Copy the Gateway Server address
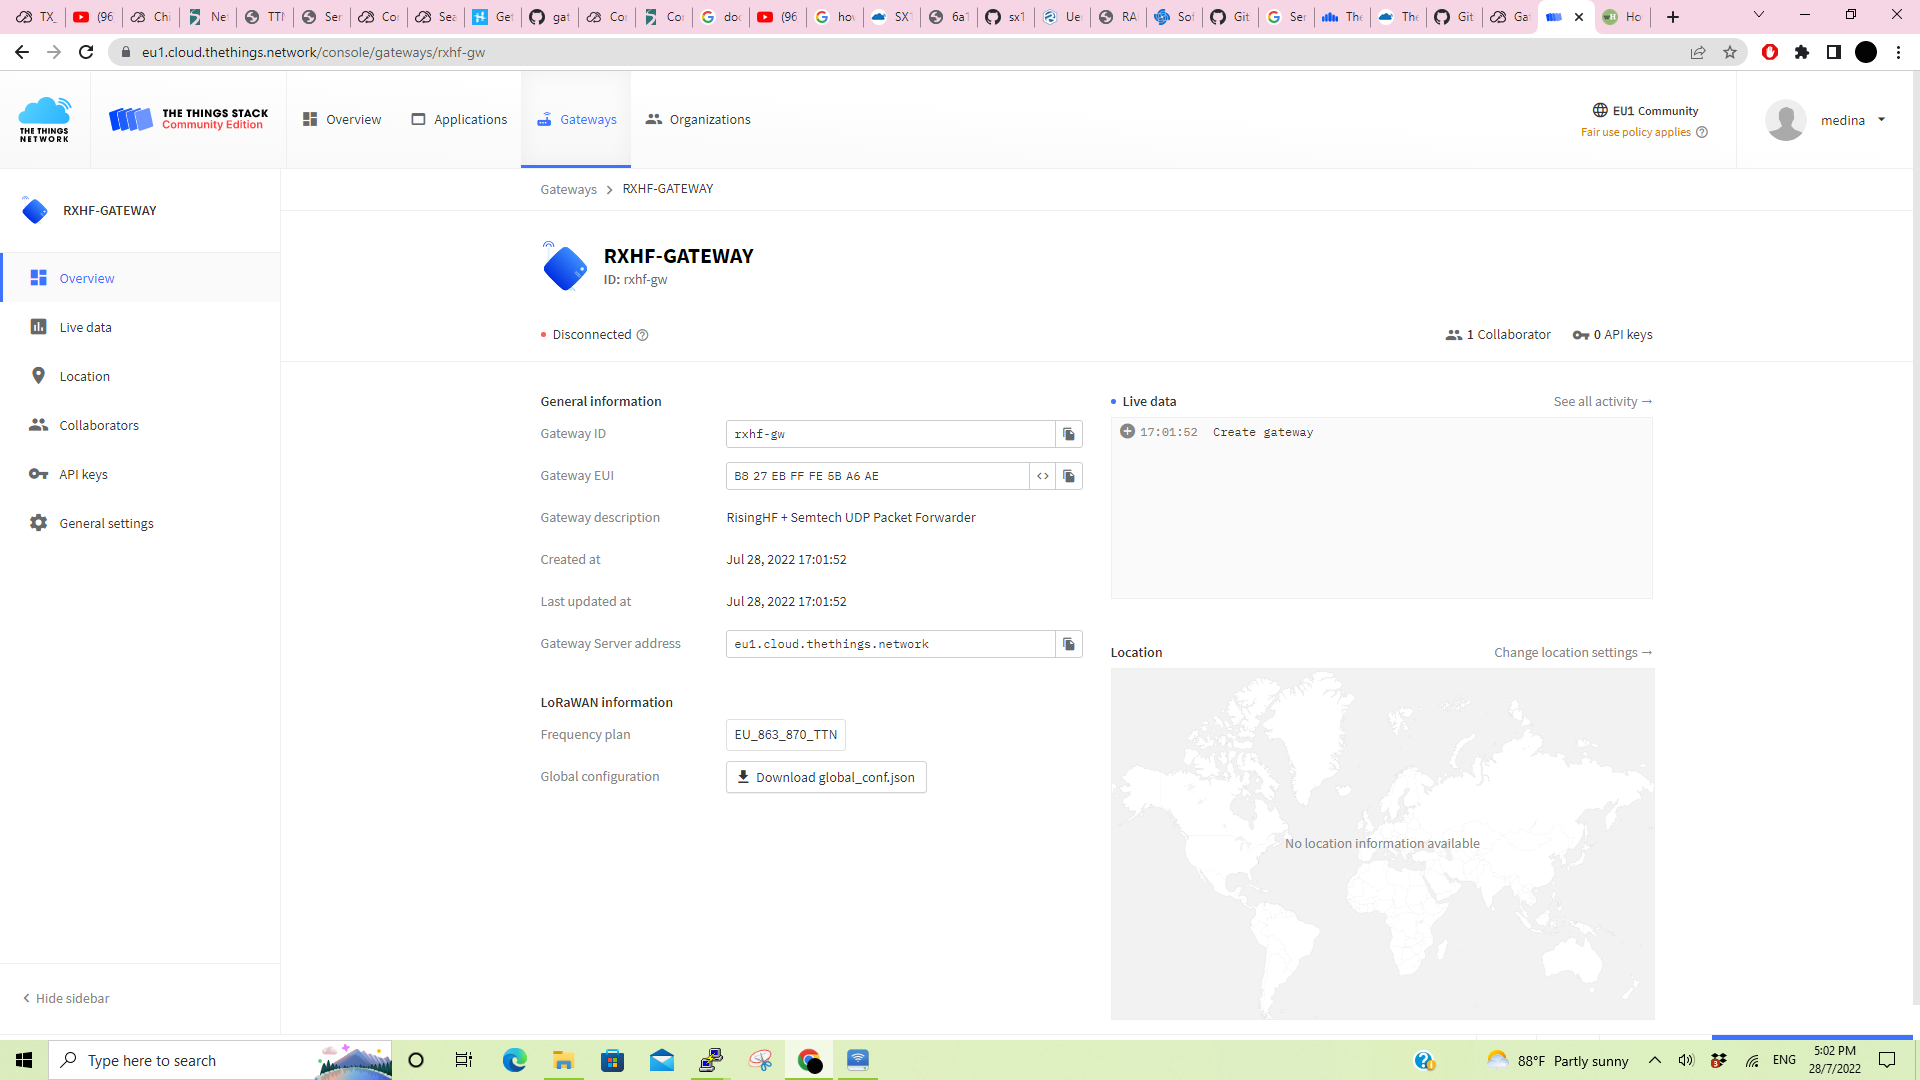This screenshot has width=1920, height=1080. (1069, 644)
